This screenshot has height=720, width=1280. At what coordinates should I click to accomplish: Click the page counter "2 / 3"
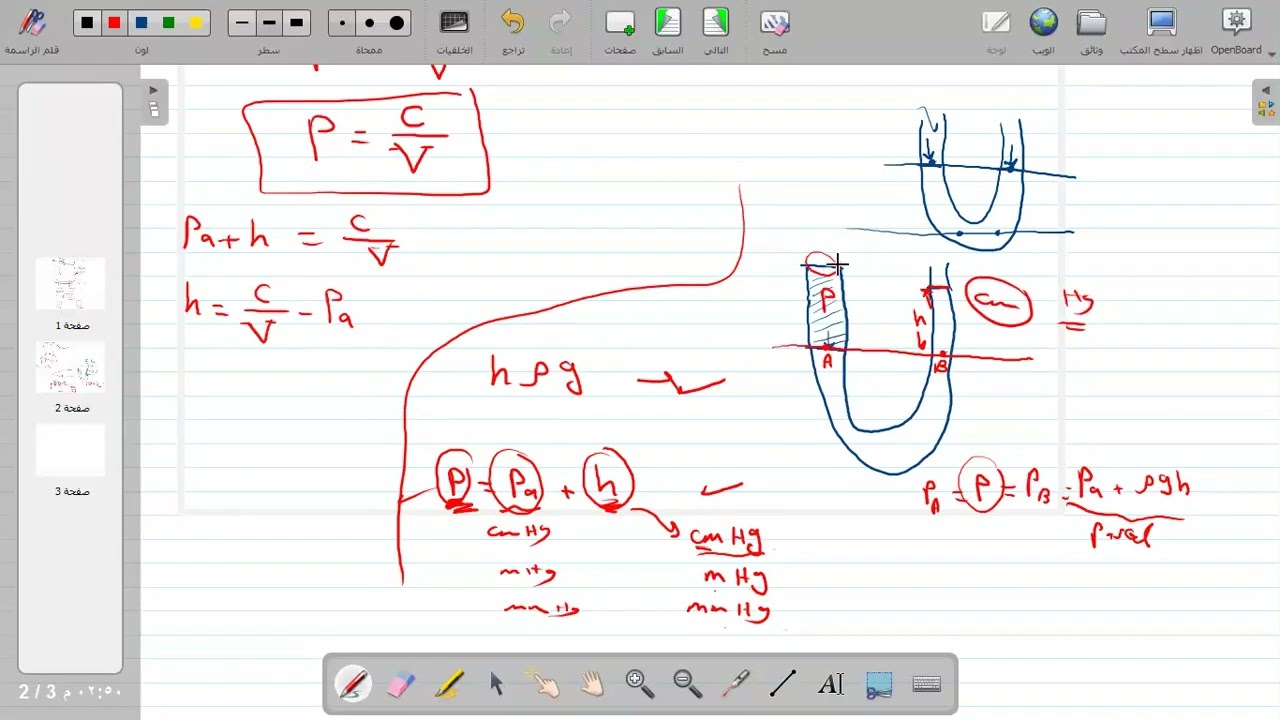click(37, 692)
